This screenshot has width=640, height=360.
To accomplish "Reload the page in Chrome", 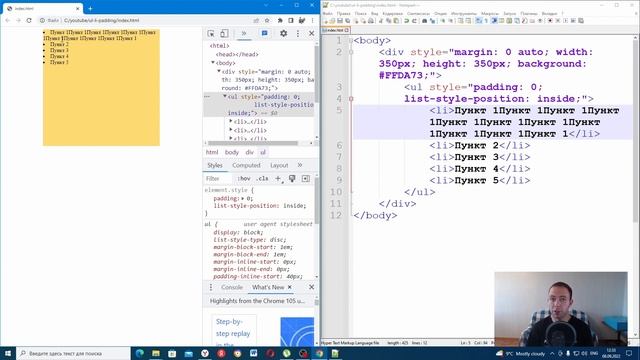I will coord(29,20).
